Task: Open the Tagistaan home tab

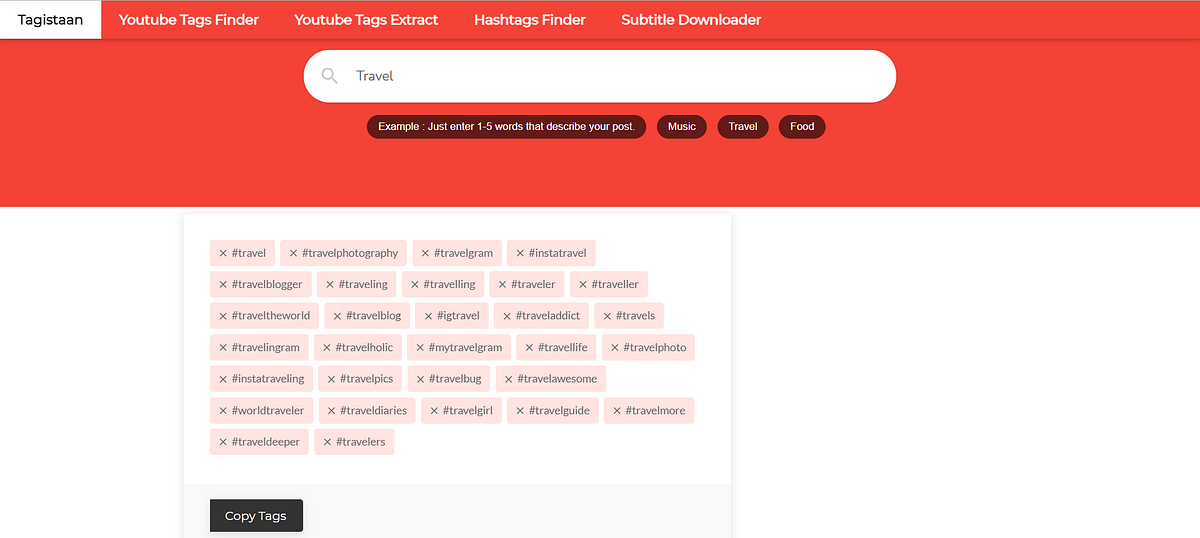Action: tap(50, 20)
